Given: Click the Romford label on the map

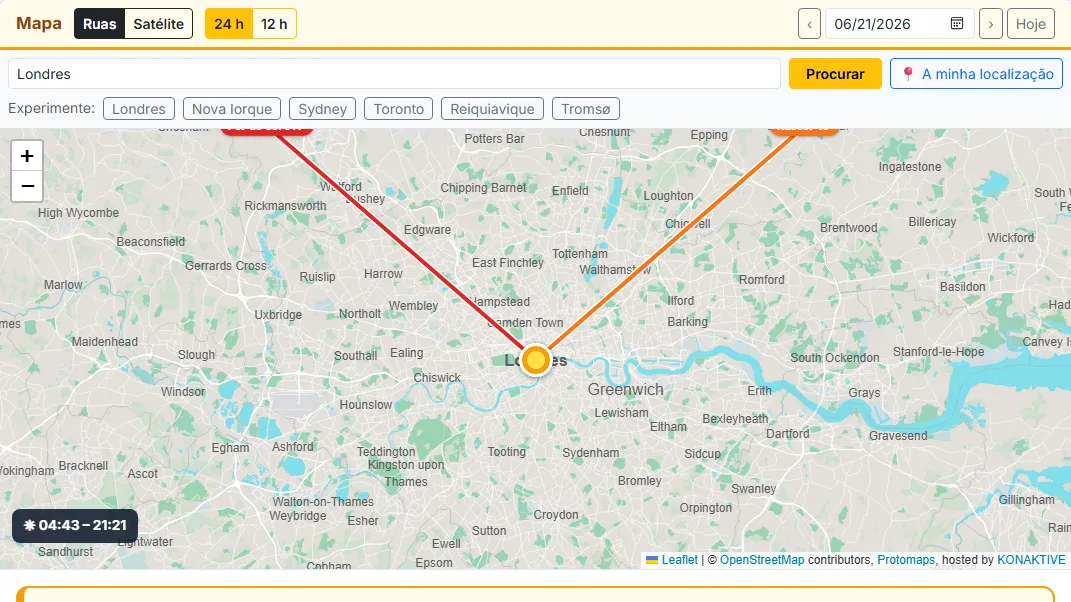Looking at the screenshot, I should pos(762,279).
